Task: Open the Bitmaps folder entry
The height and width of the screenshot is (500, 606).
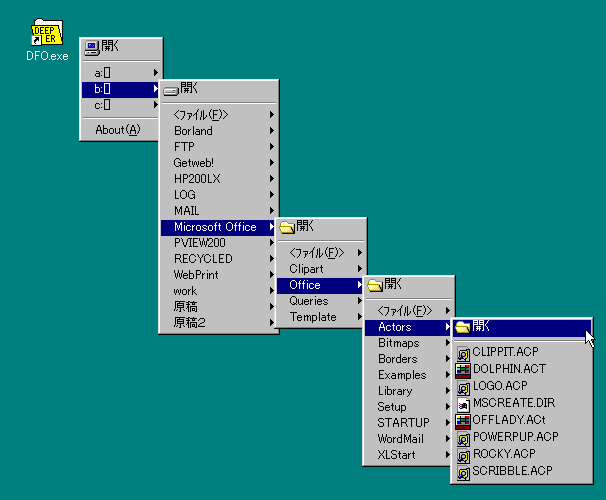Action: click(x=409, y=343)
